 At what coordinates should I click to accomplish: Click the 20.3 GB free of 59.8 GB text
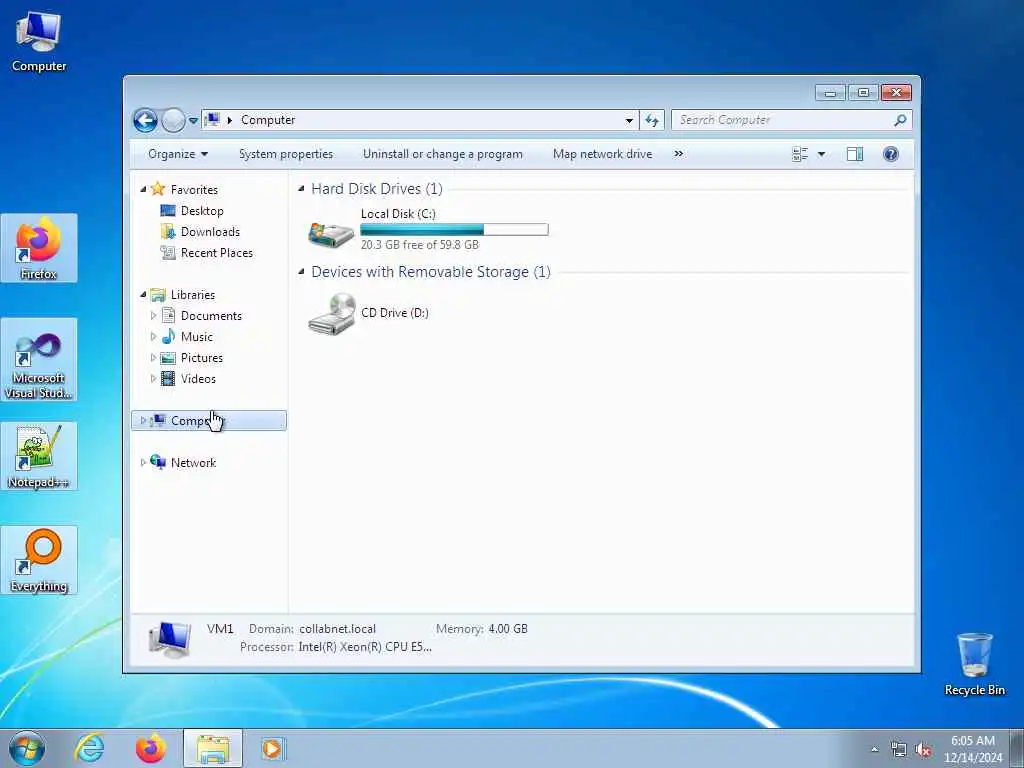point(419,245)
